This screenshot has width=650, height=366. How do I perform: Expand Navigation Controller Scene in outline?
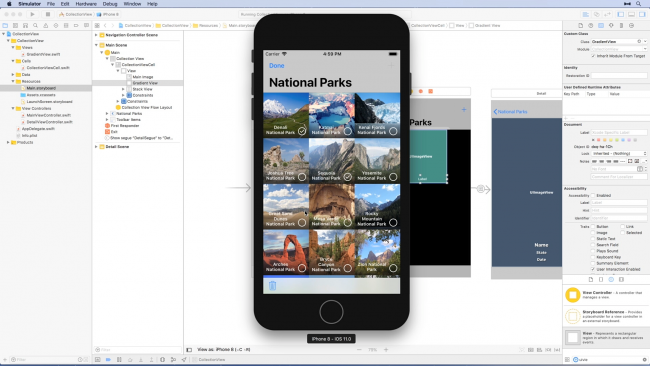pos(96,35)
